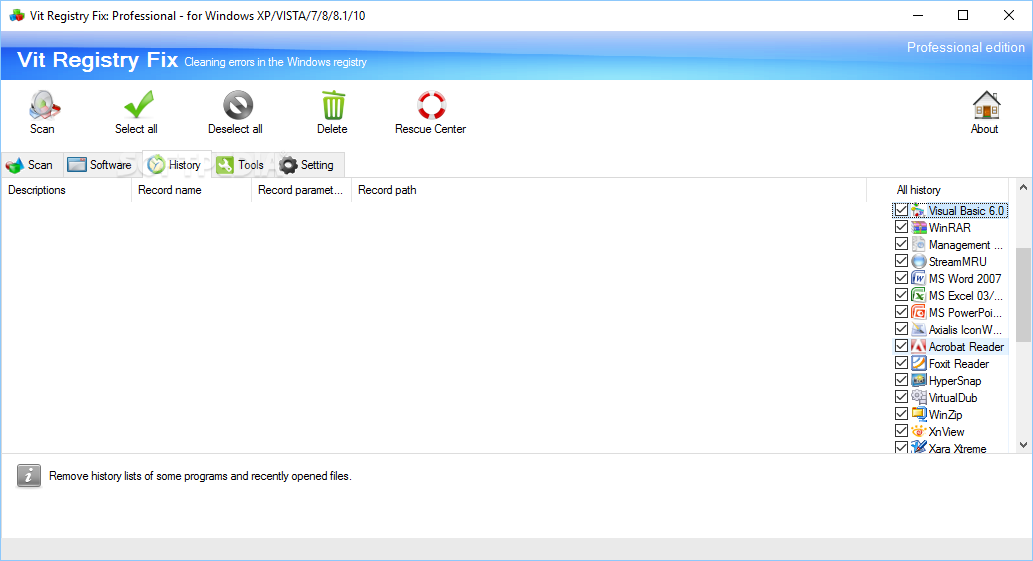Click the Axialis IconWorkshop icon
Viewport: 1033px width, 561px height.
pyautogui.click(x=918, y=329)
